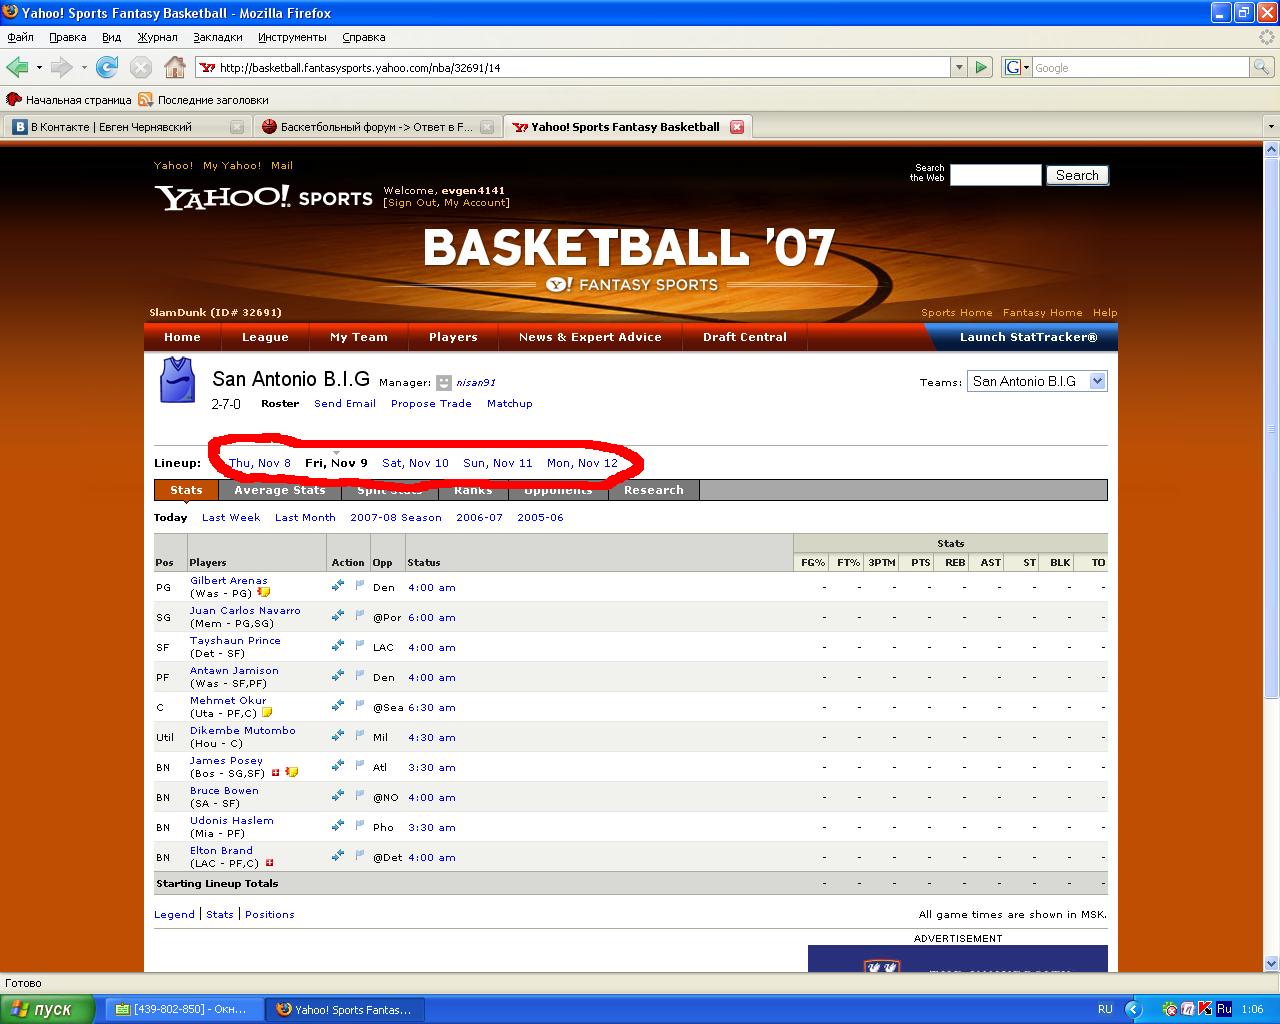Open the Инструменты menu
1280x1024 pixels.
pos(292,37)
